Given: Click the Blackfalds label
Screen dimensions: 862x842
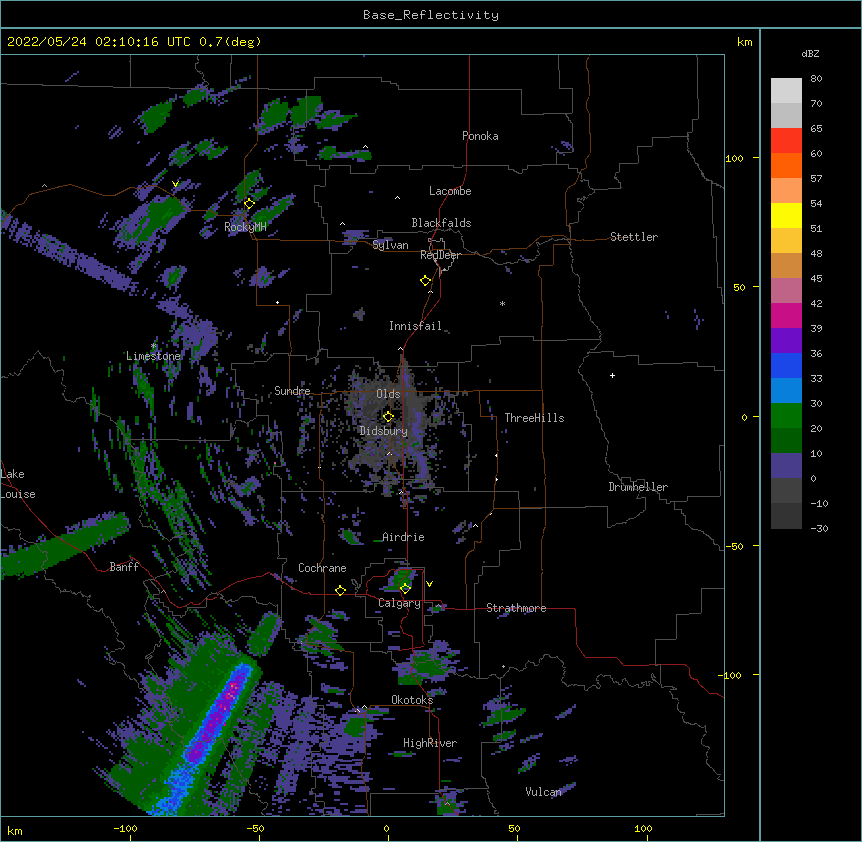Looking at the screenshot, I should [441, 223].
